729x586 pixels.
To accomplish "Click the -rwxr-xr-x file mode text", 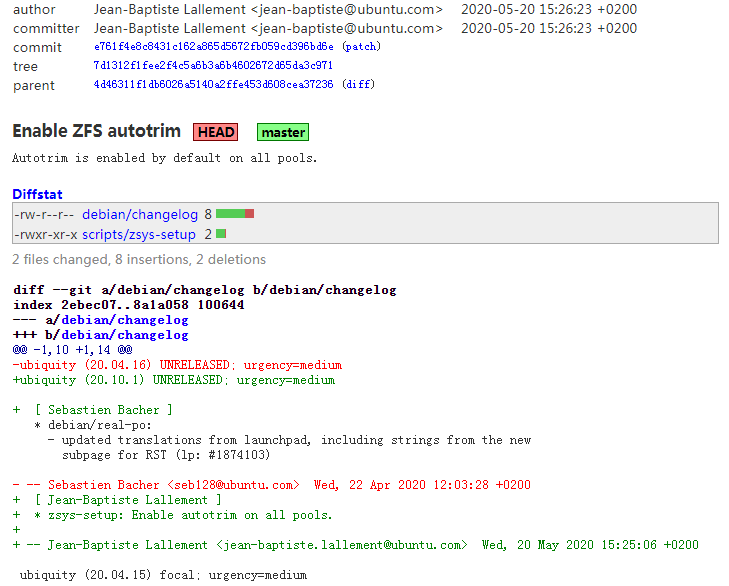I will click(x=46, y=234).
